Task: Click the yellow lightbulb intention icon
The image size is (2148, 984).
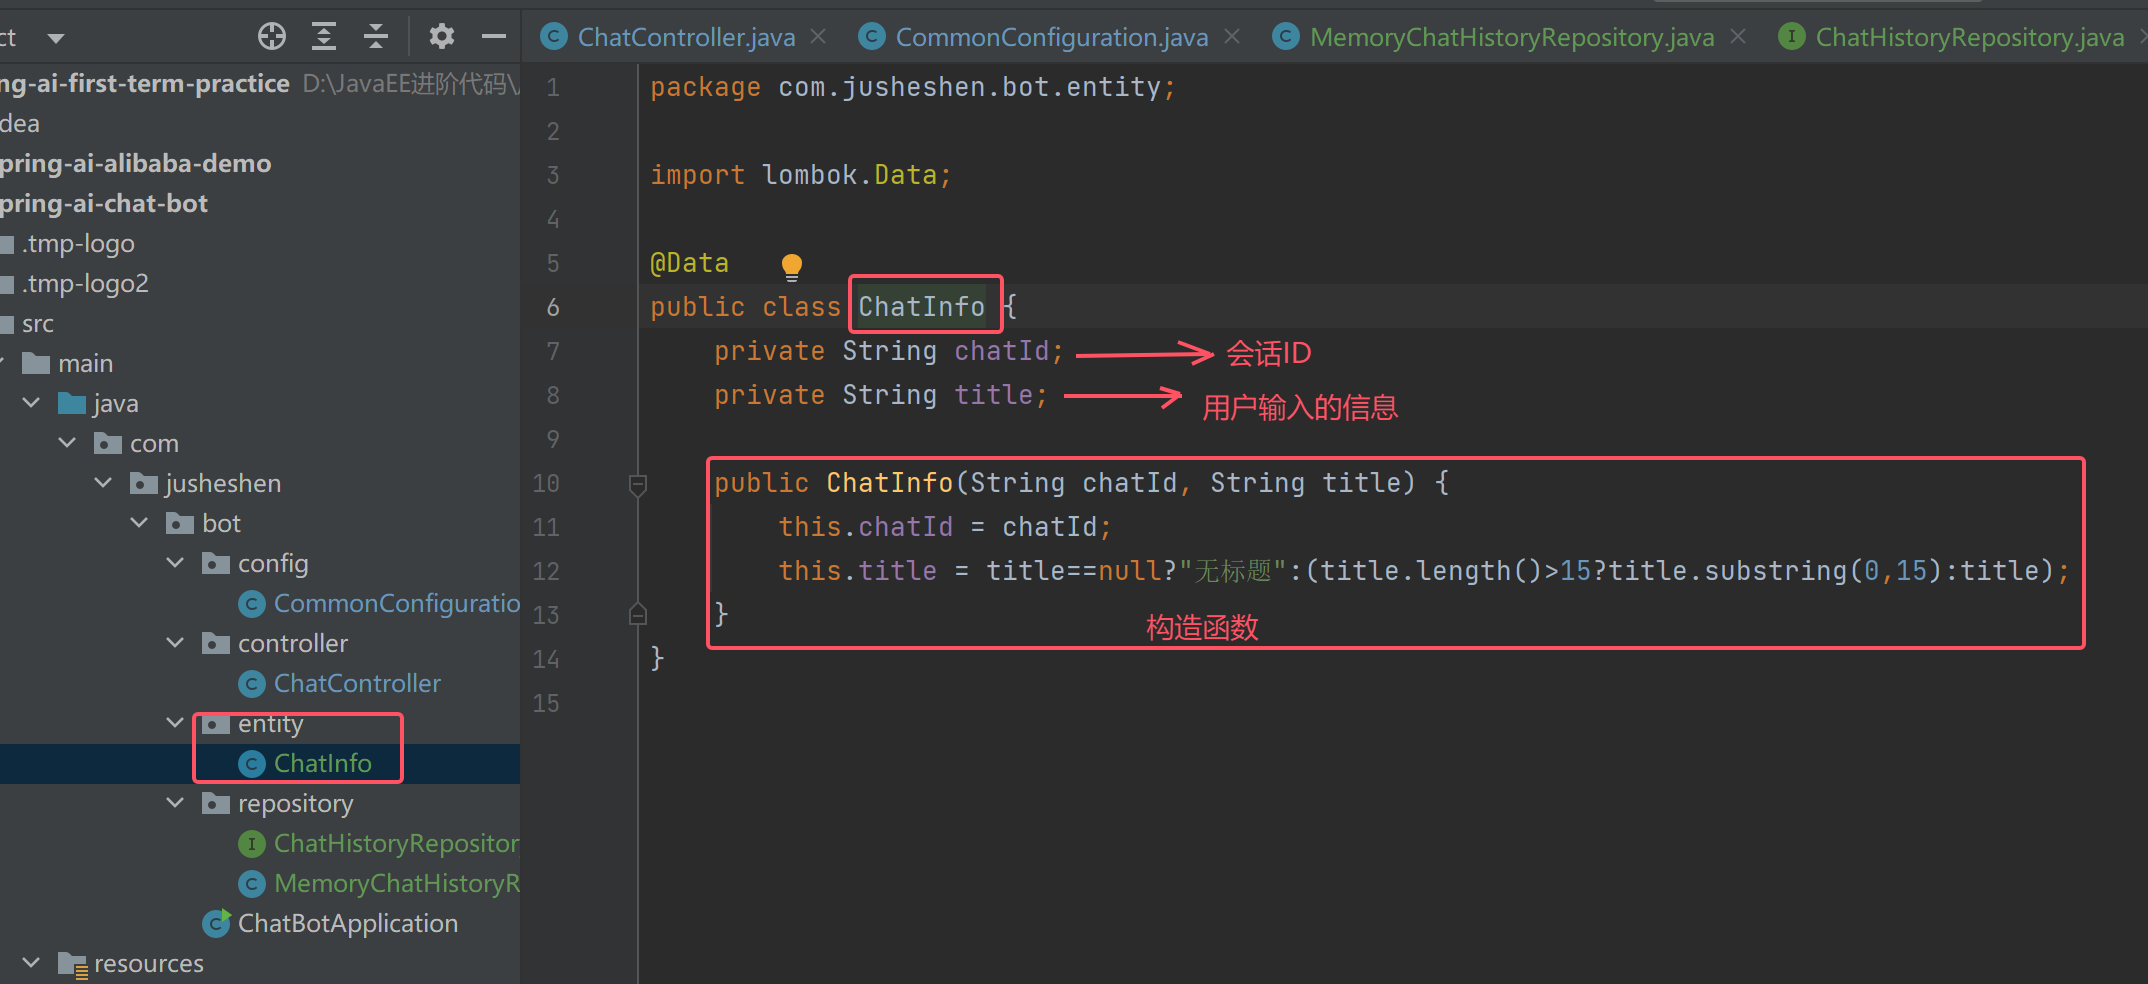Action: [791, 266]
